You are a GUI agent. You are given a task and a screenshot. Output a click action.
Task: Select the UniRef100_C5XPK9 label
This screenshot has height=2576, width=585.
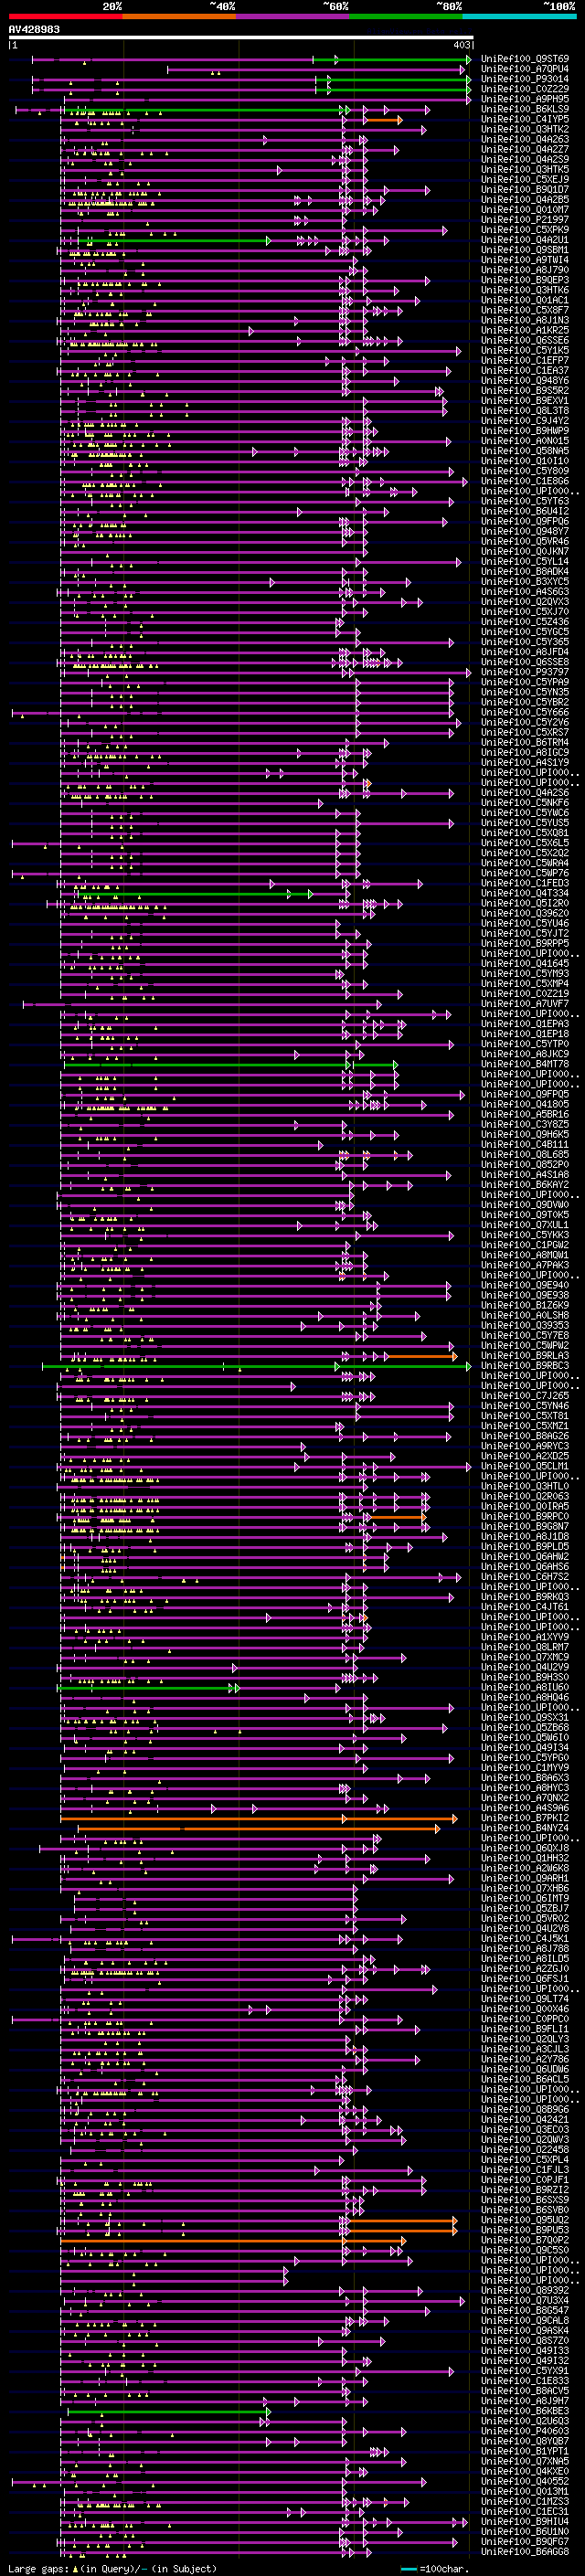pyautogui.click(x=525, y=230)
